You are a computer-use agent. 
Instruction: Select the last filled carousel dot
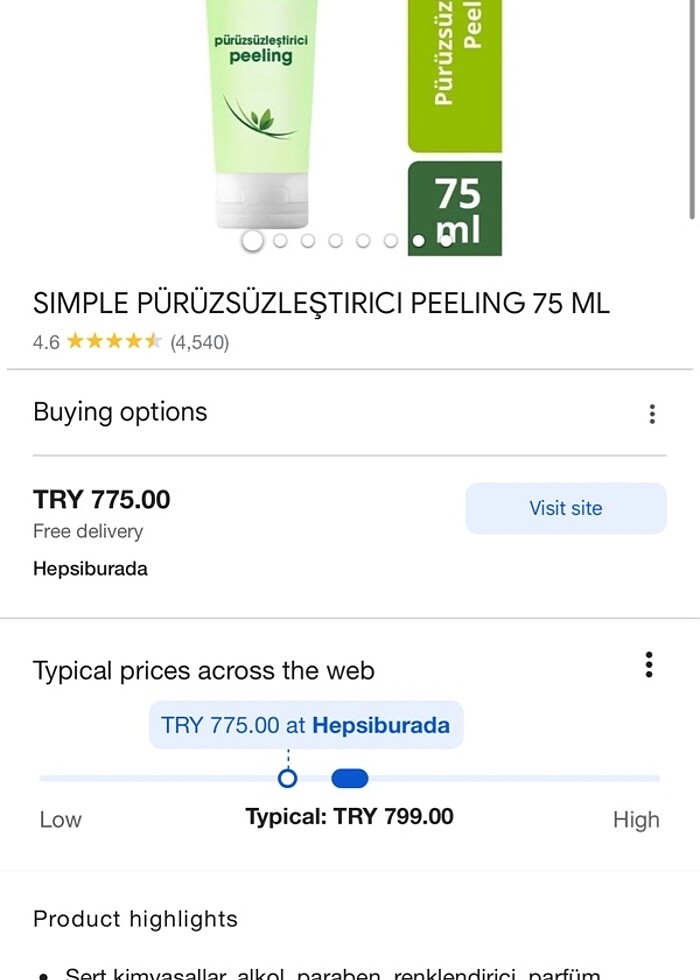[419, 241]
